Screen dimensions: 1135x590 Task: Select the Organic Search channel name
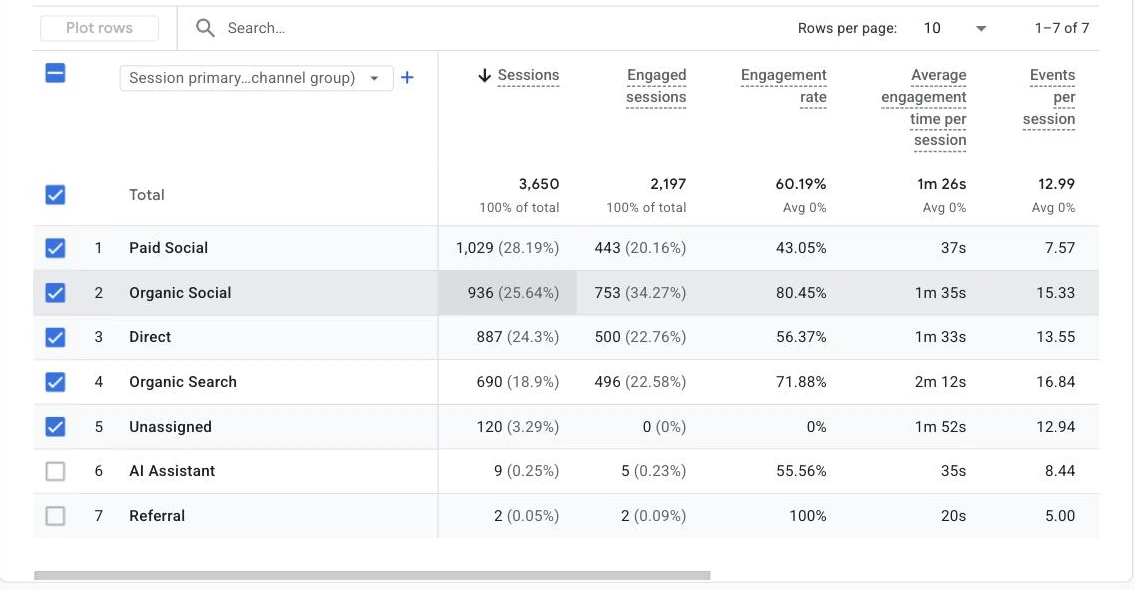coord(183,382)
